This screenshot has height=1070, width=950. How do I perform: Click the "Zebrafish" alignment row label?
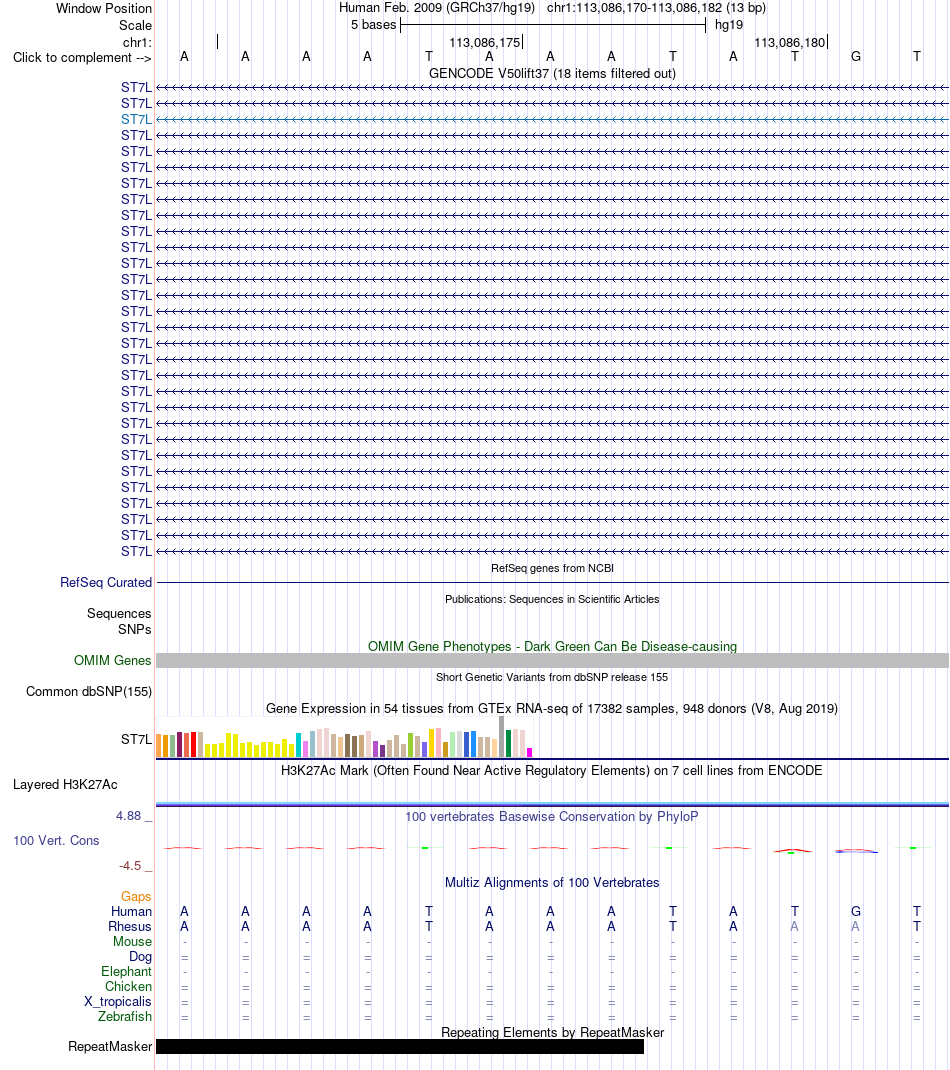click(x=125, y=1017)
